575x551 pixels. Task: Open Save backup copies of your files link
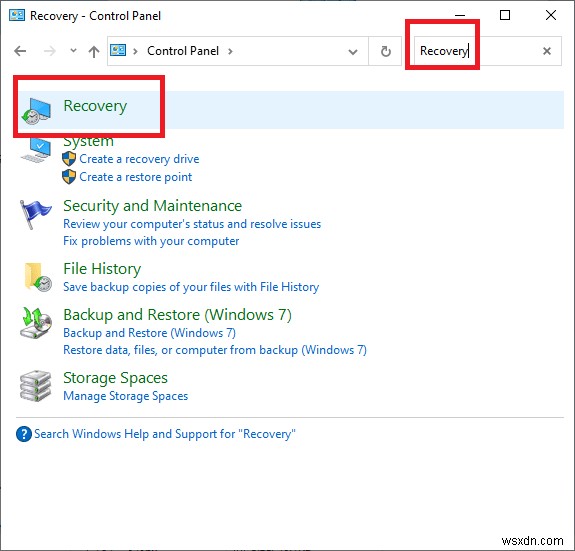191,287
